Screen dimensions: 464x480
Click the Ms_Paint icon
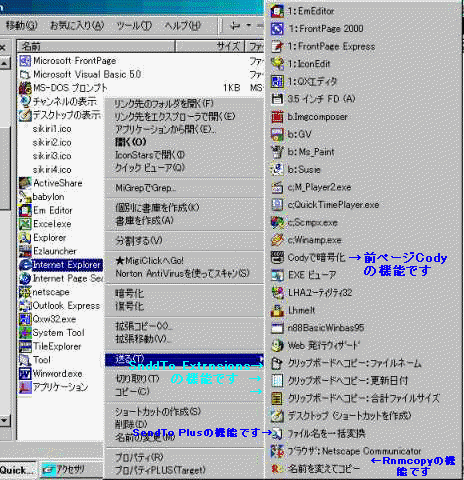click(277, 152)
